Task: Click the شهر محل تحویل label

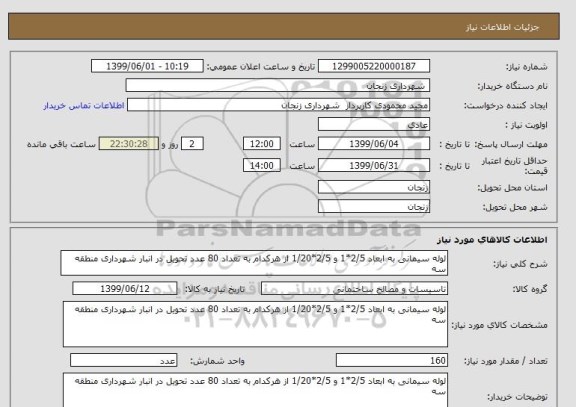Action: click(x=515, y=207)
